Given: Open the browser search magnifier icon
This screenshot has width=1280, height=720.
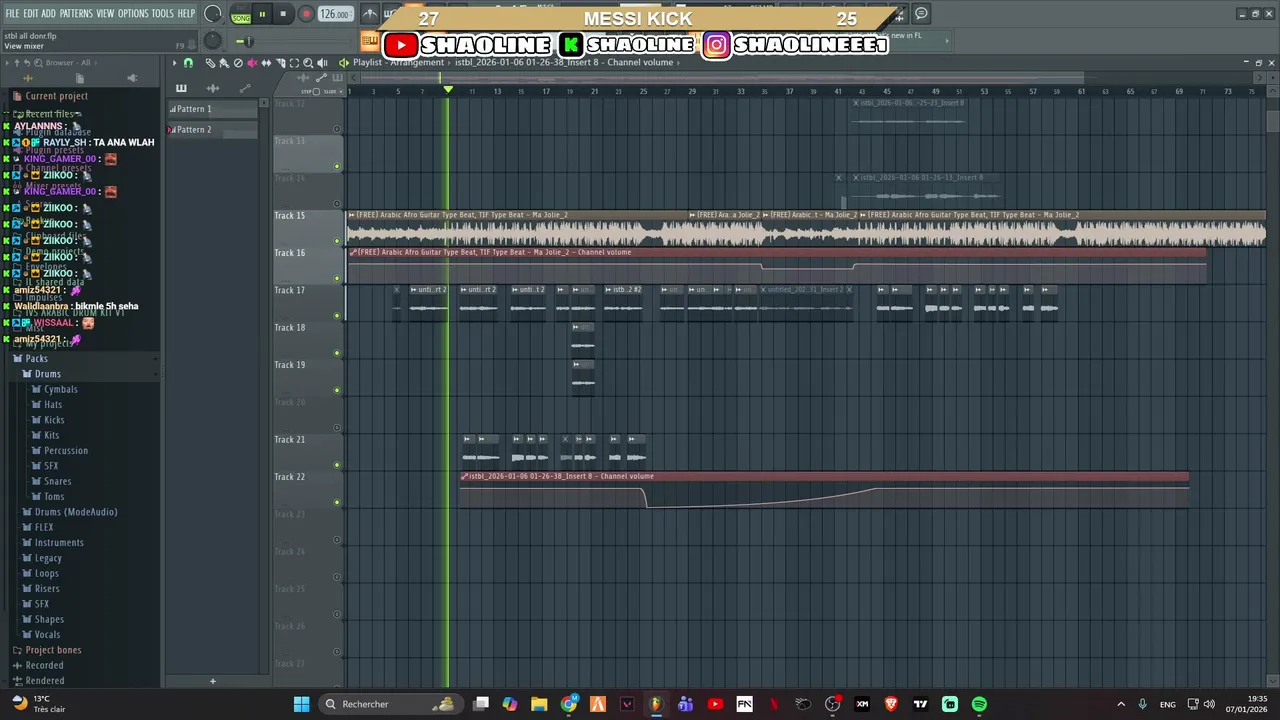Looking at the screenshot, I should pos(38,63).
